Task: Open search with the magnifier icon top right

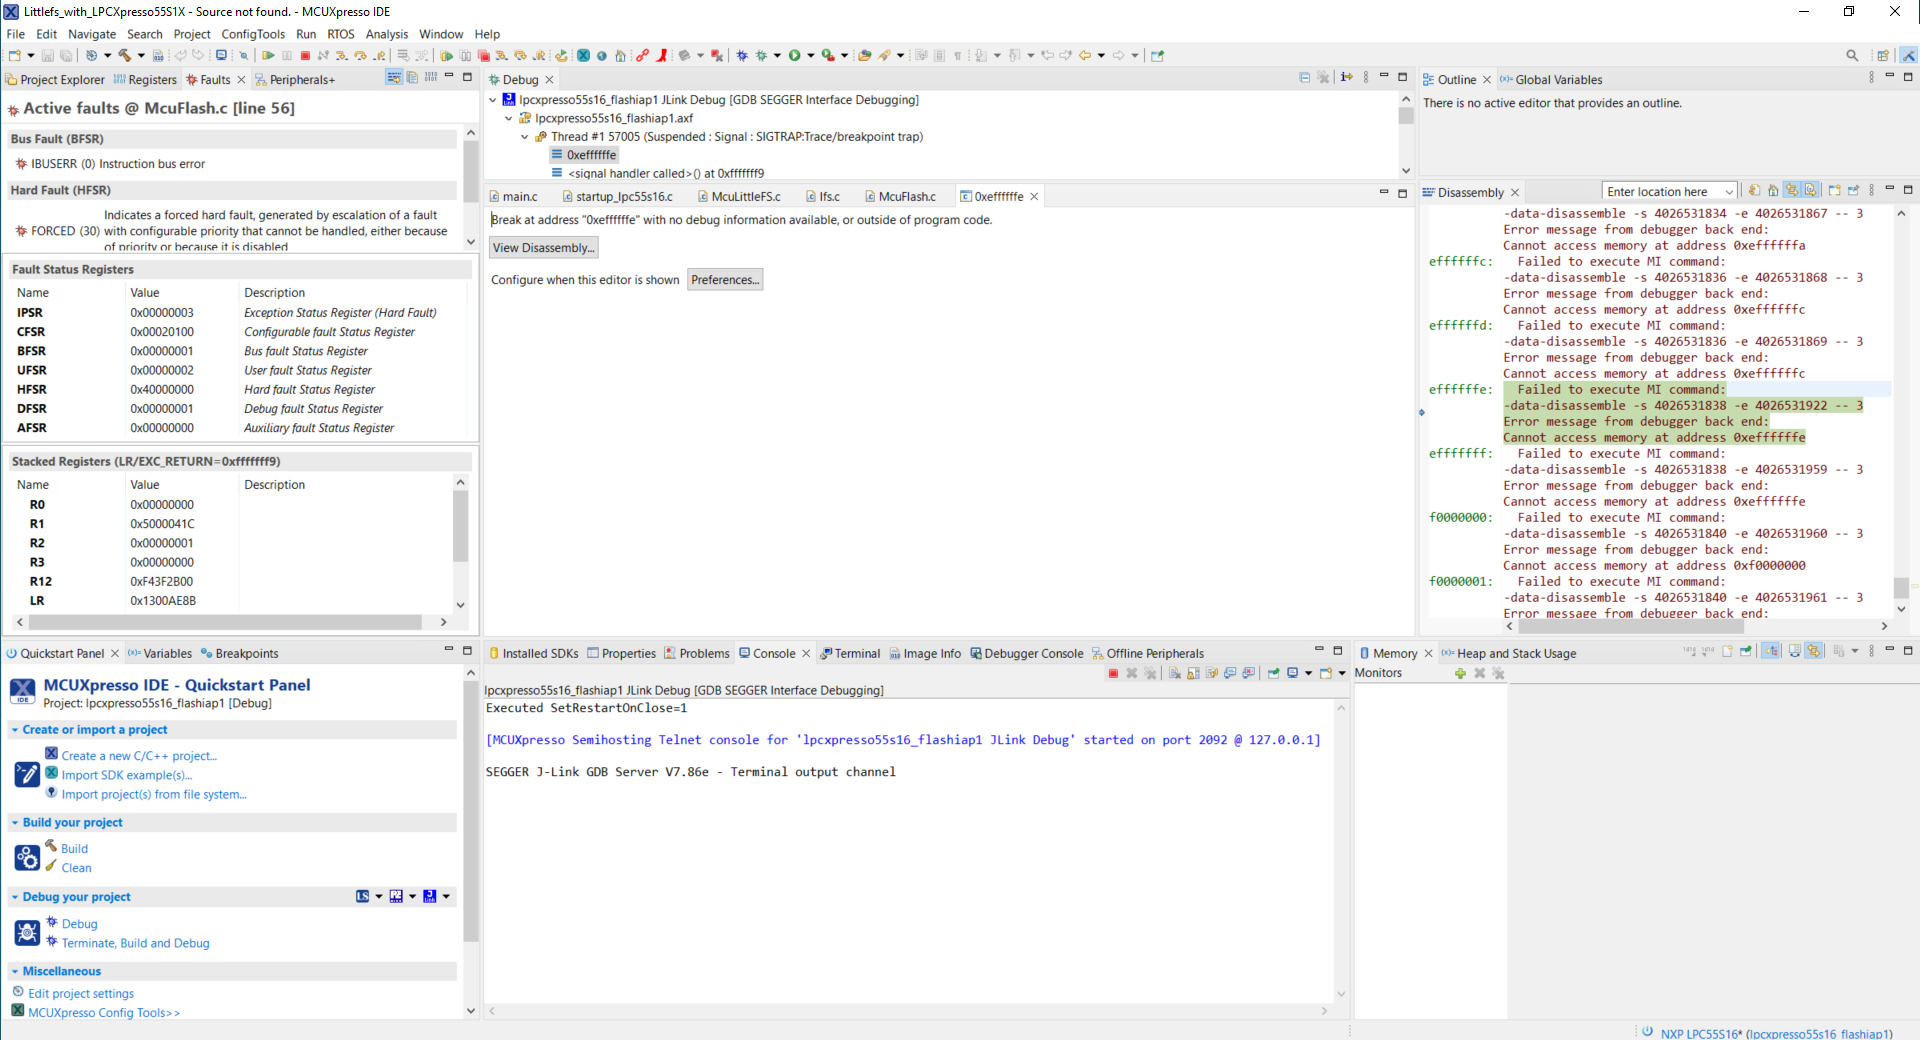Action: [1852, 56]
